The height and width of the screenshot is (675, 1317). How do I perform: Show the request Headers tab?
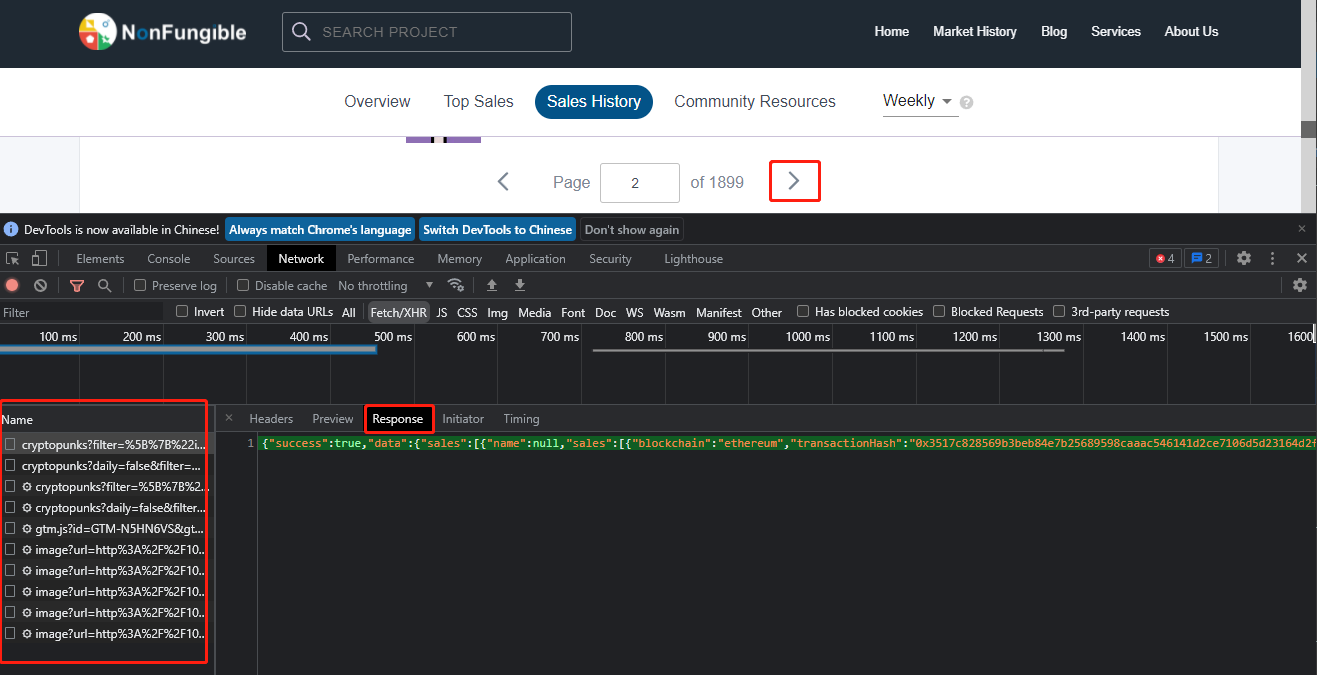coord(271,419)
